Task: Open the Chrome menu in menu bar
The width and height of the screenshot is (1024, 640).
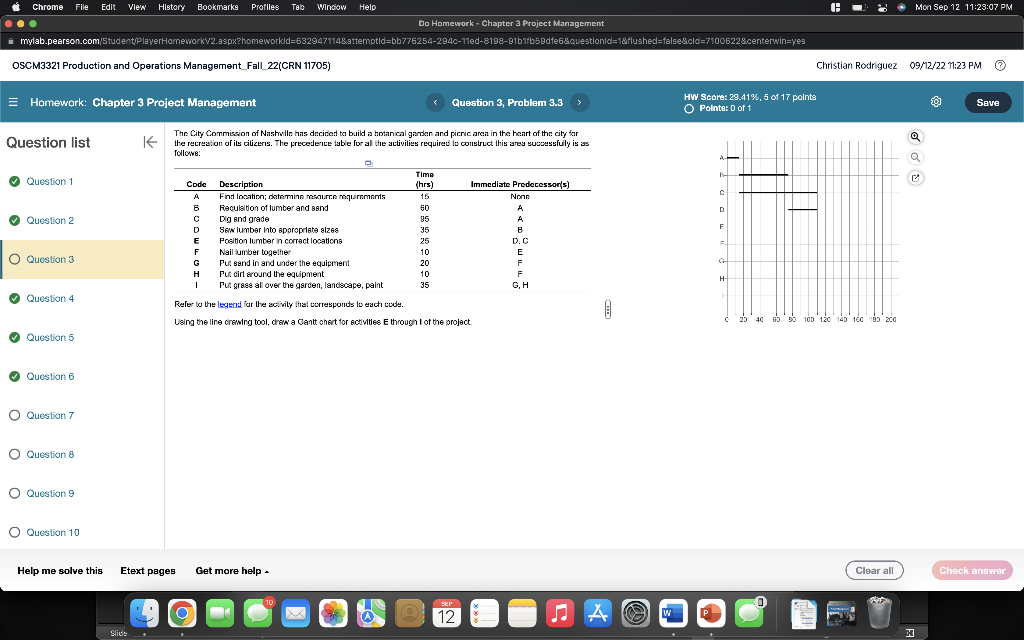Action: (x=48, y=7)
